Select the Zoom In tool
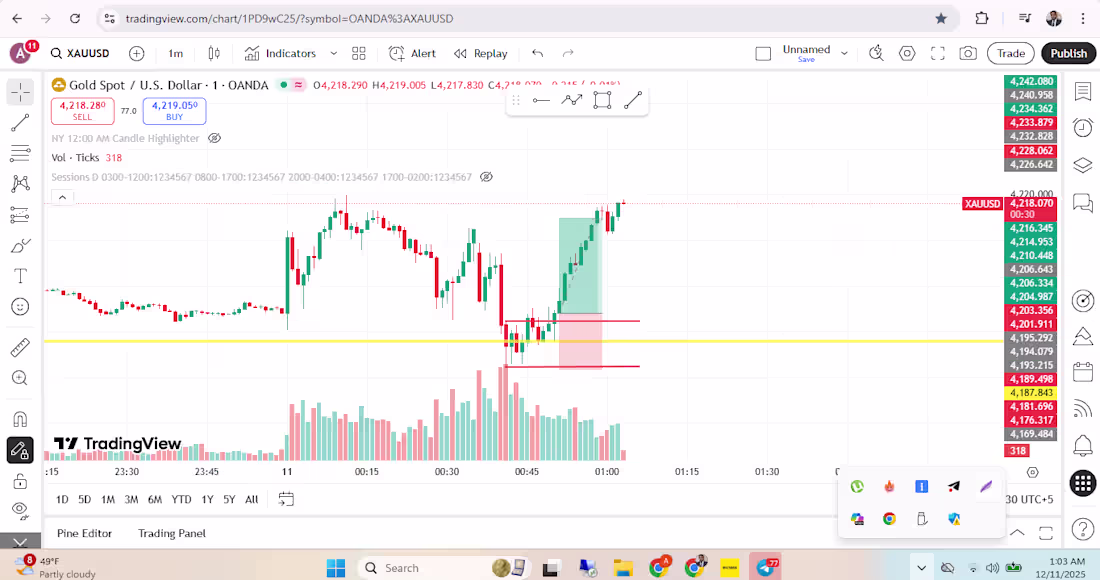This screenshot has width=1100, height=580. tap(20, 378)
